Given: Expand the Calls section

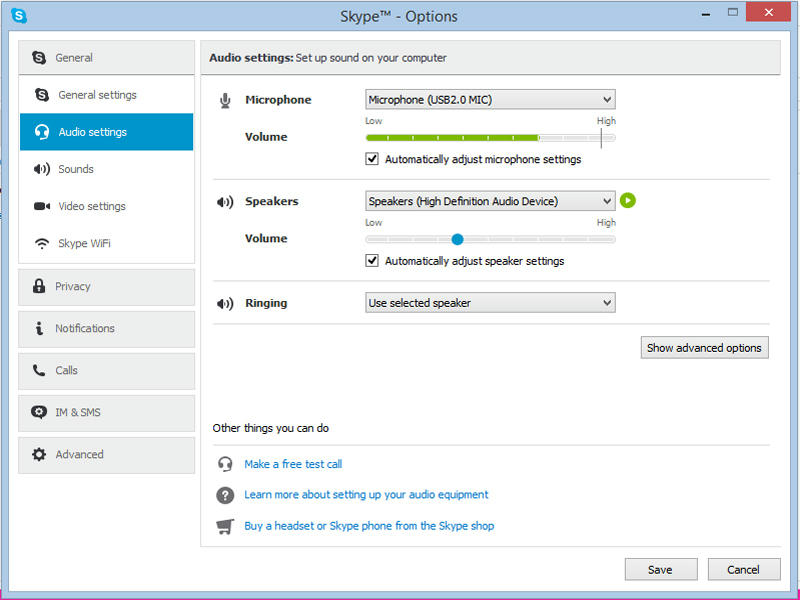Looking at the screenshot, I should click(x=107, y=371).
